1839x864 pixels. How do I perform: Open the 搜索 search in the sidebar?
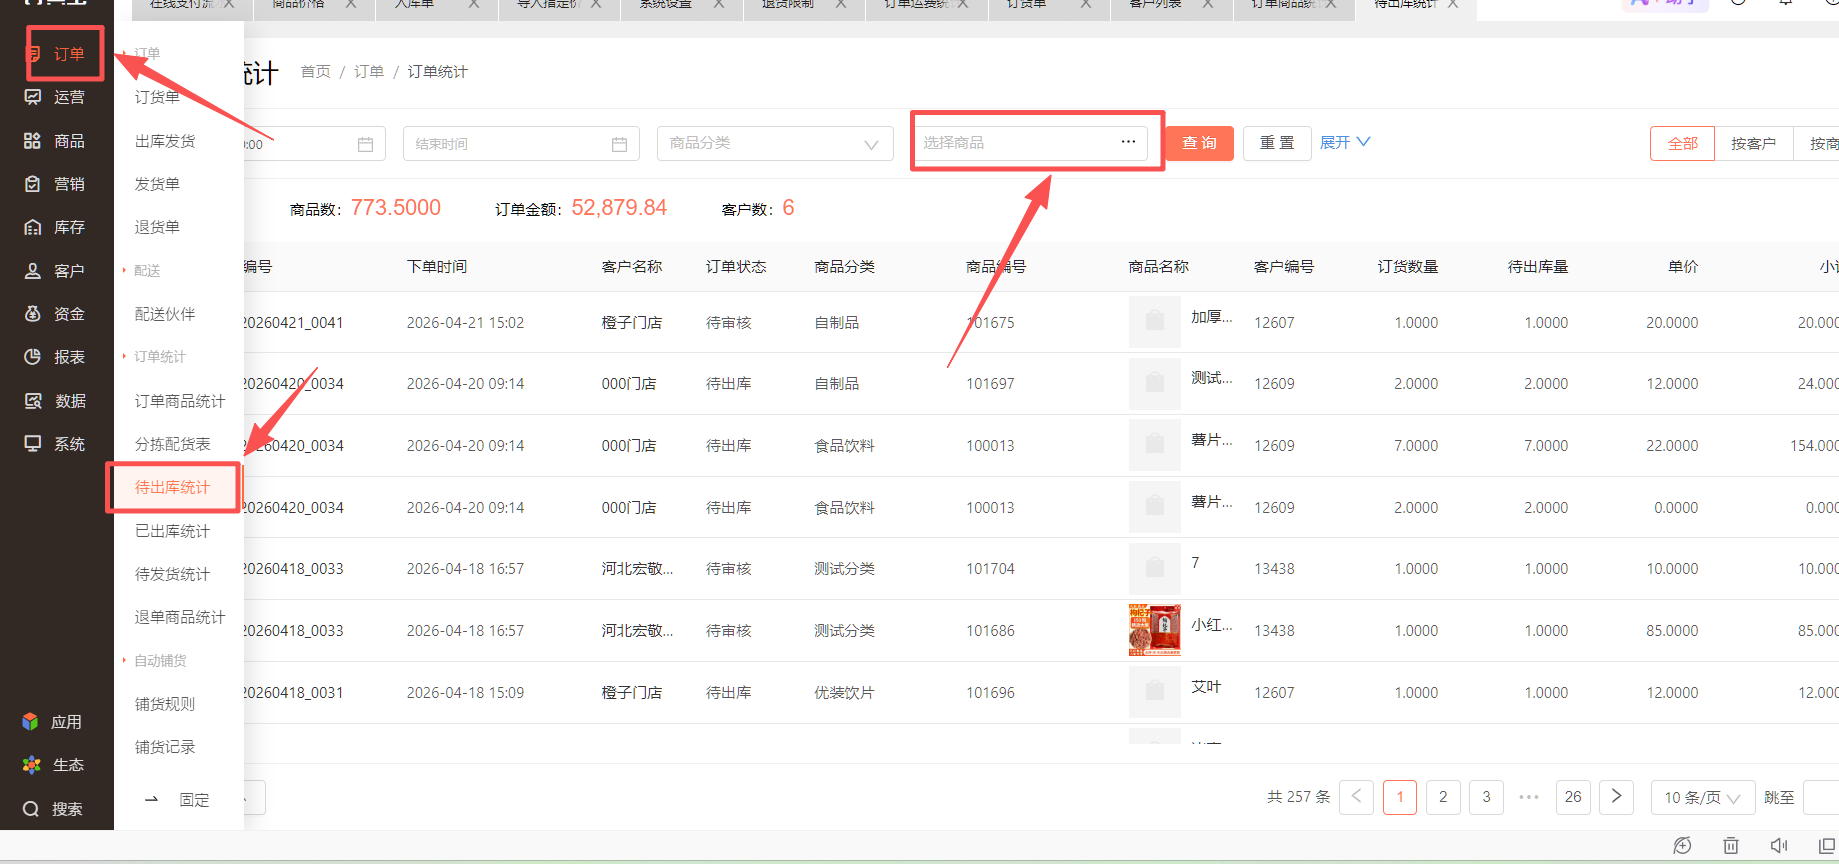coord(53,809)
